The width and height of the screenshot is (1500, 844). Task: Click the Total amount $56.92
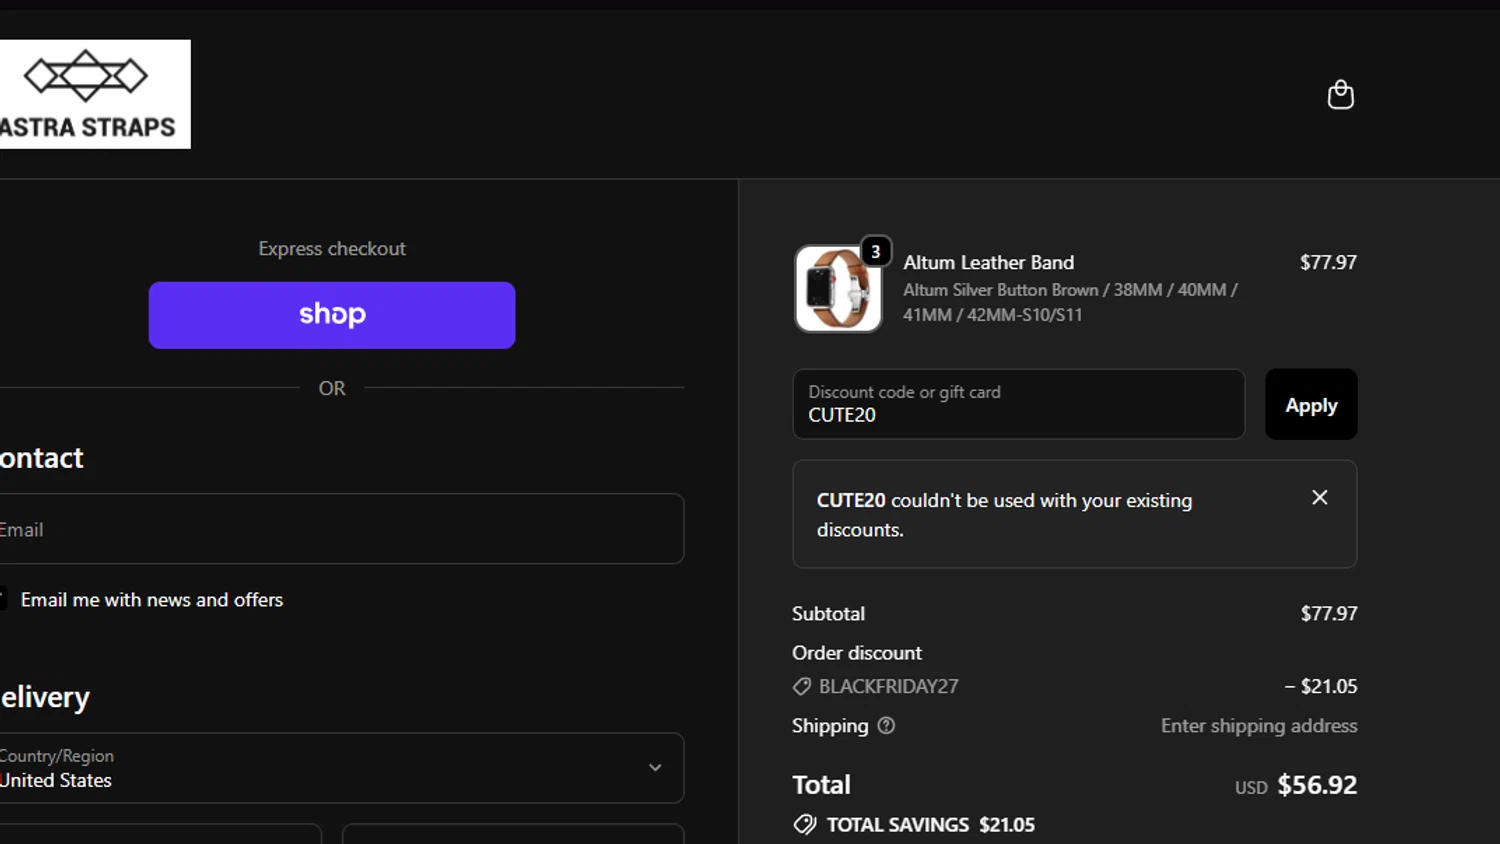(1317, 785)
